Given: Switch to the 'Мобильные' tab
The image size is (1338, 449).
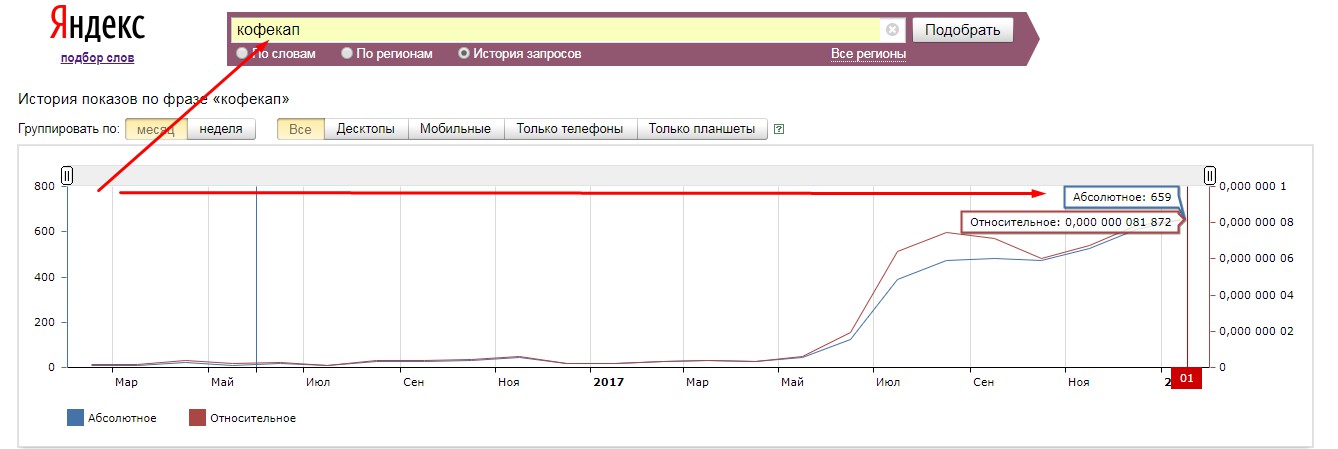Looking at the screenshot, I should [455, 129].
